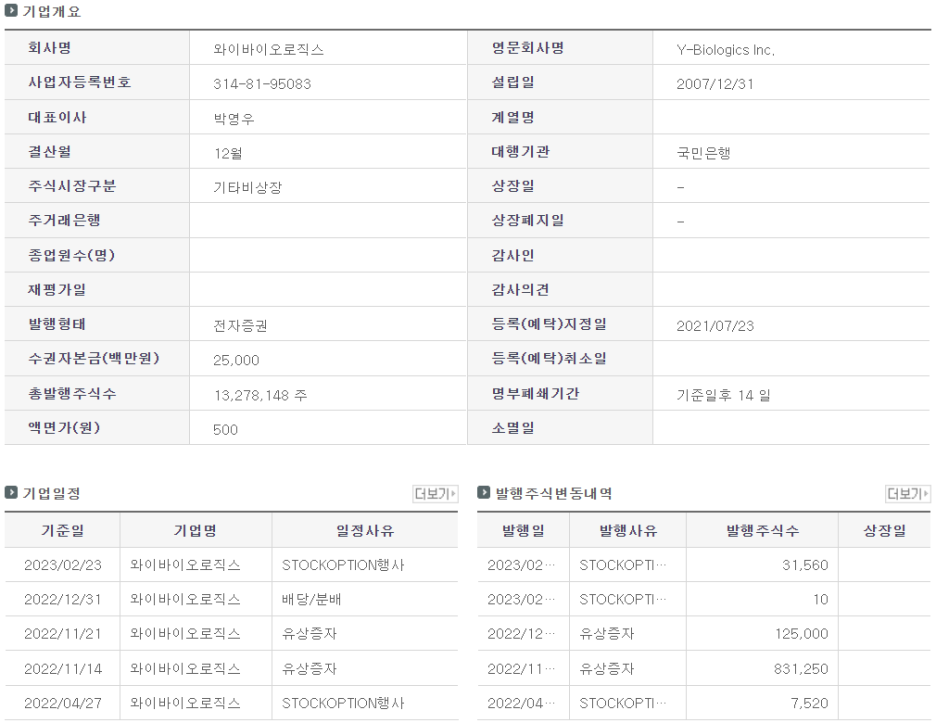The width and height of the screenshot is (936, 723).
Task: Click the 발행주식변동내역 section arrow icon
Action: click(484, 493)
